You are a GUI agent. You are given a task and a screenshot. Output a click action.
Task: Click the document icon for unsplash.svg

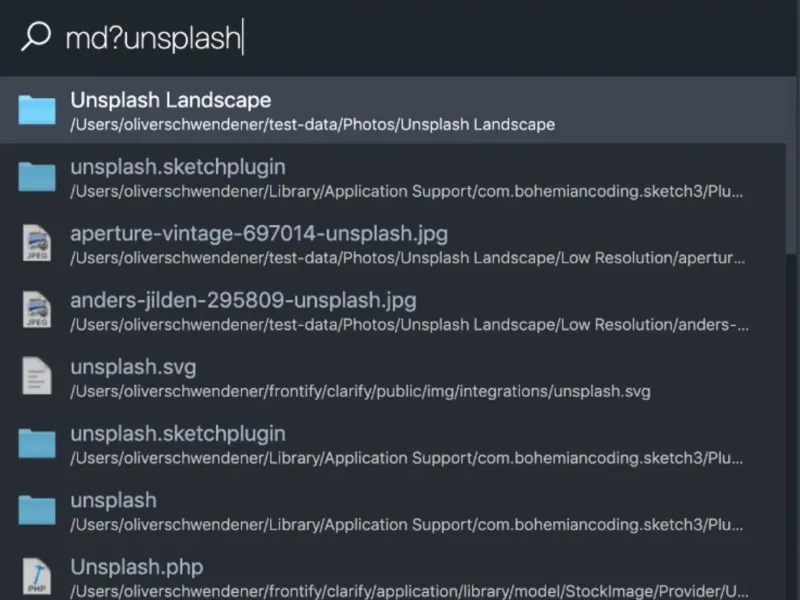click(x=37, y=377)
